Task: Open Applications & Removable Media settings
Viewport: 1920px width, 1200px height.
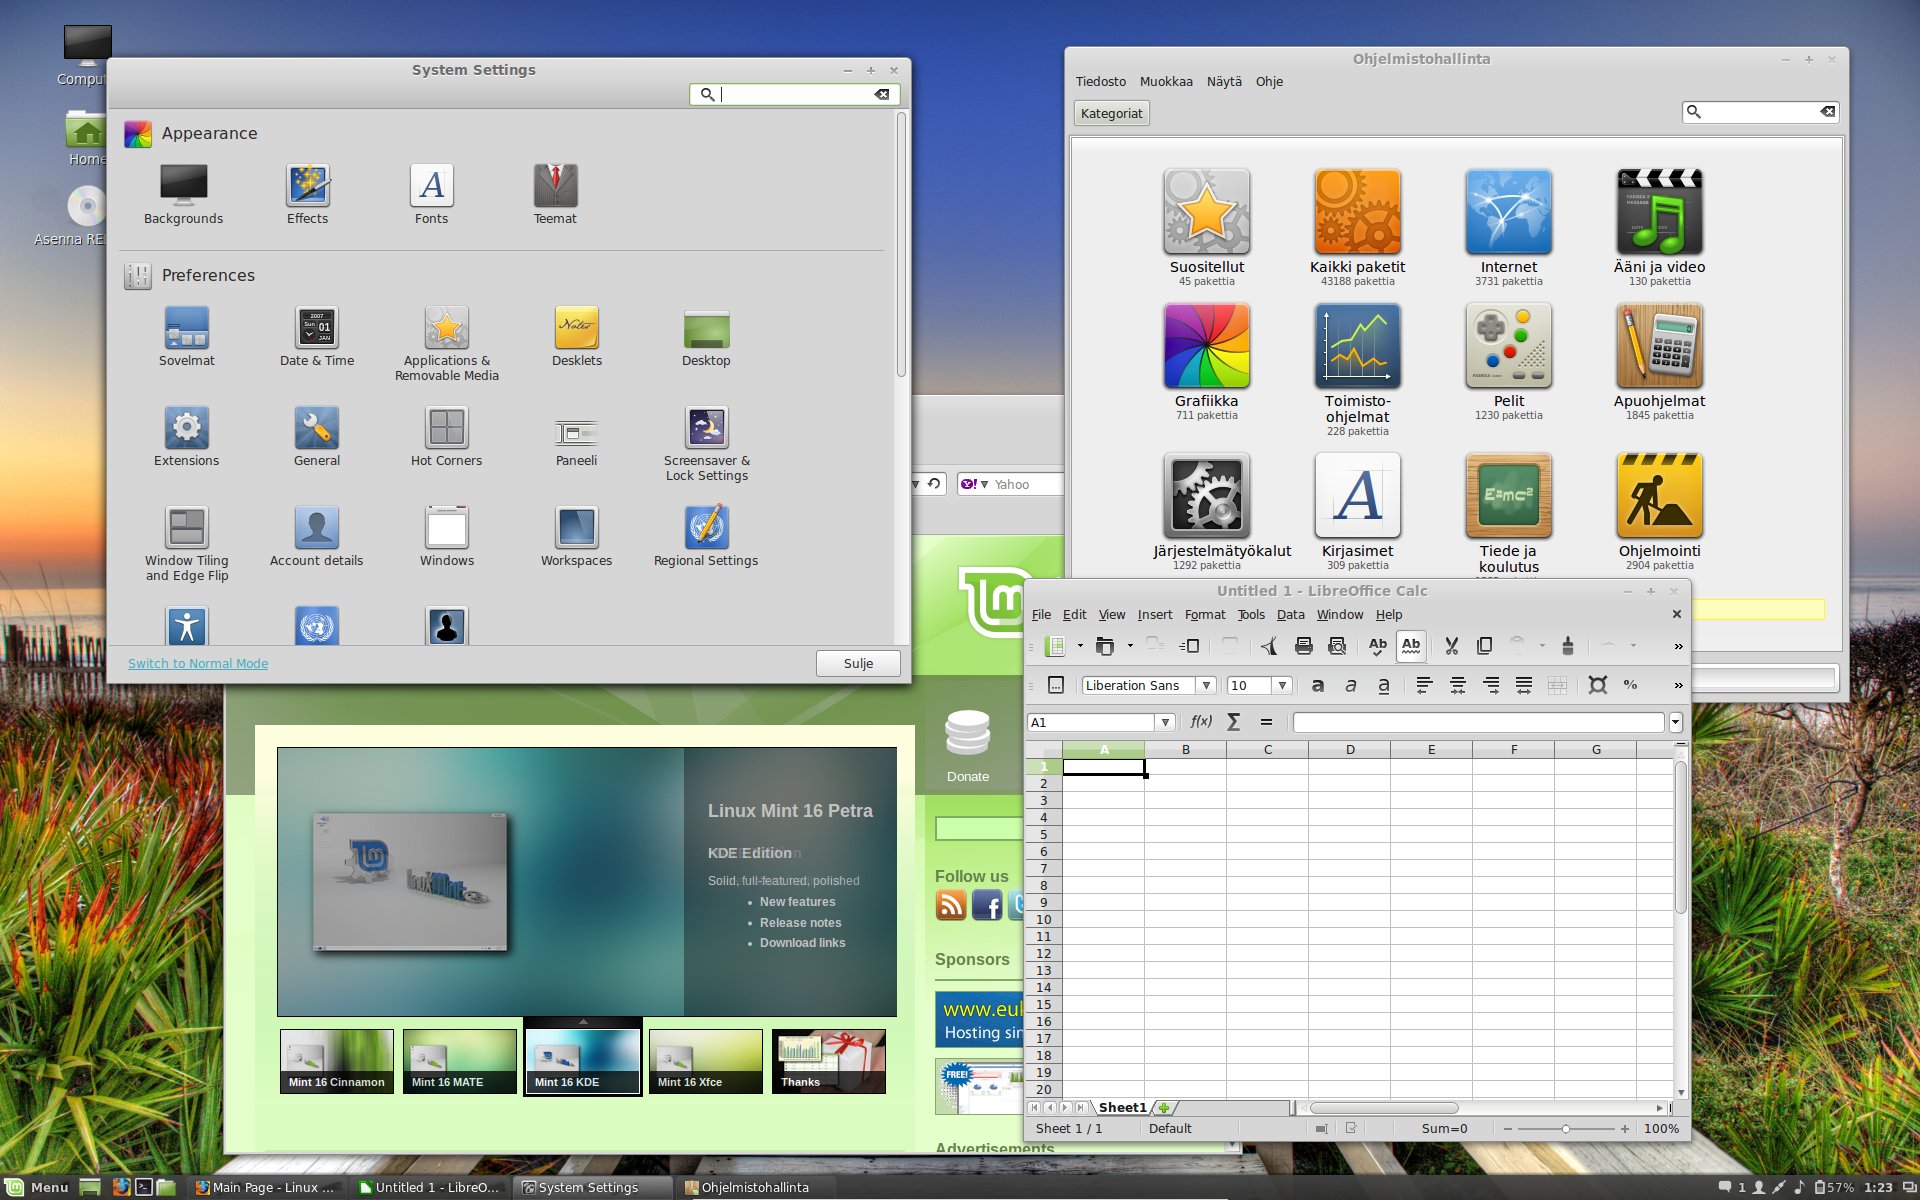Action: click(447, 343)
